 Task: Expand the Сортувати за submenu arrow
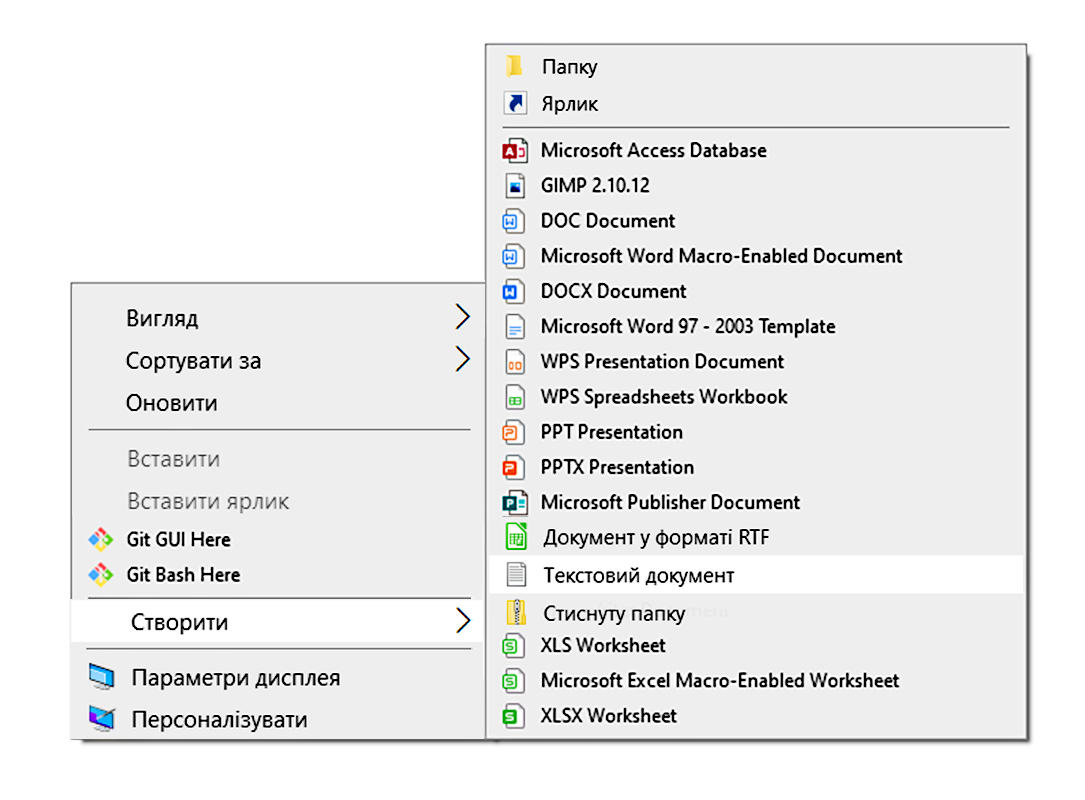coord(462,360)
